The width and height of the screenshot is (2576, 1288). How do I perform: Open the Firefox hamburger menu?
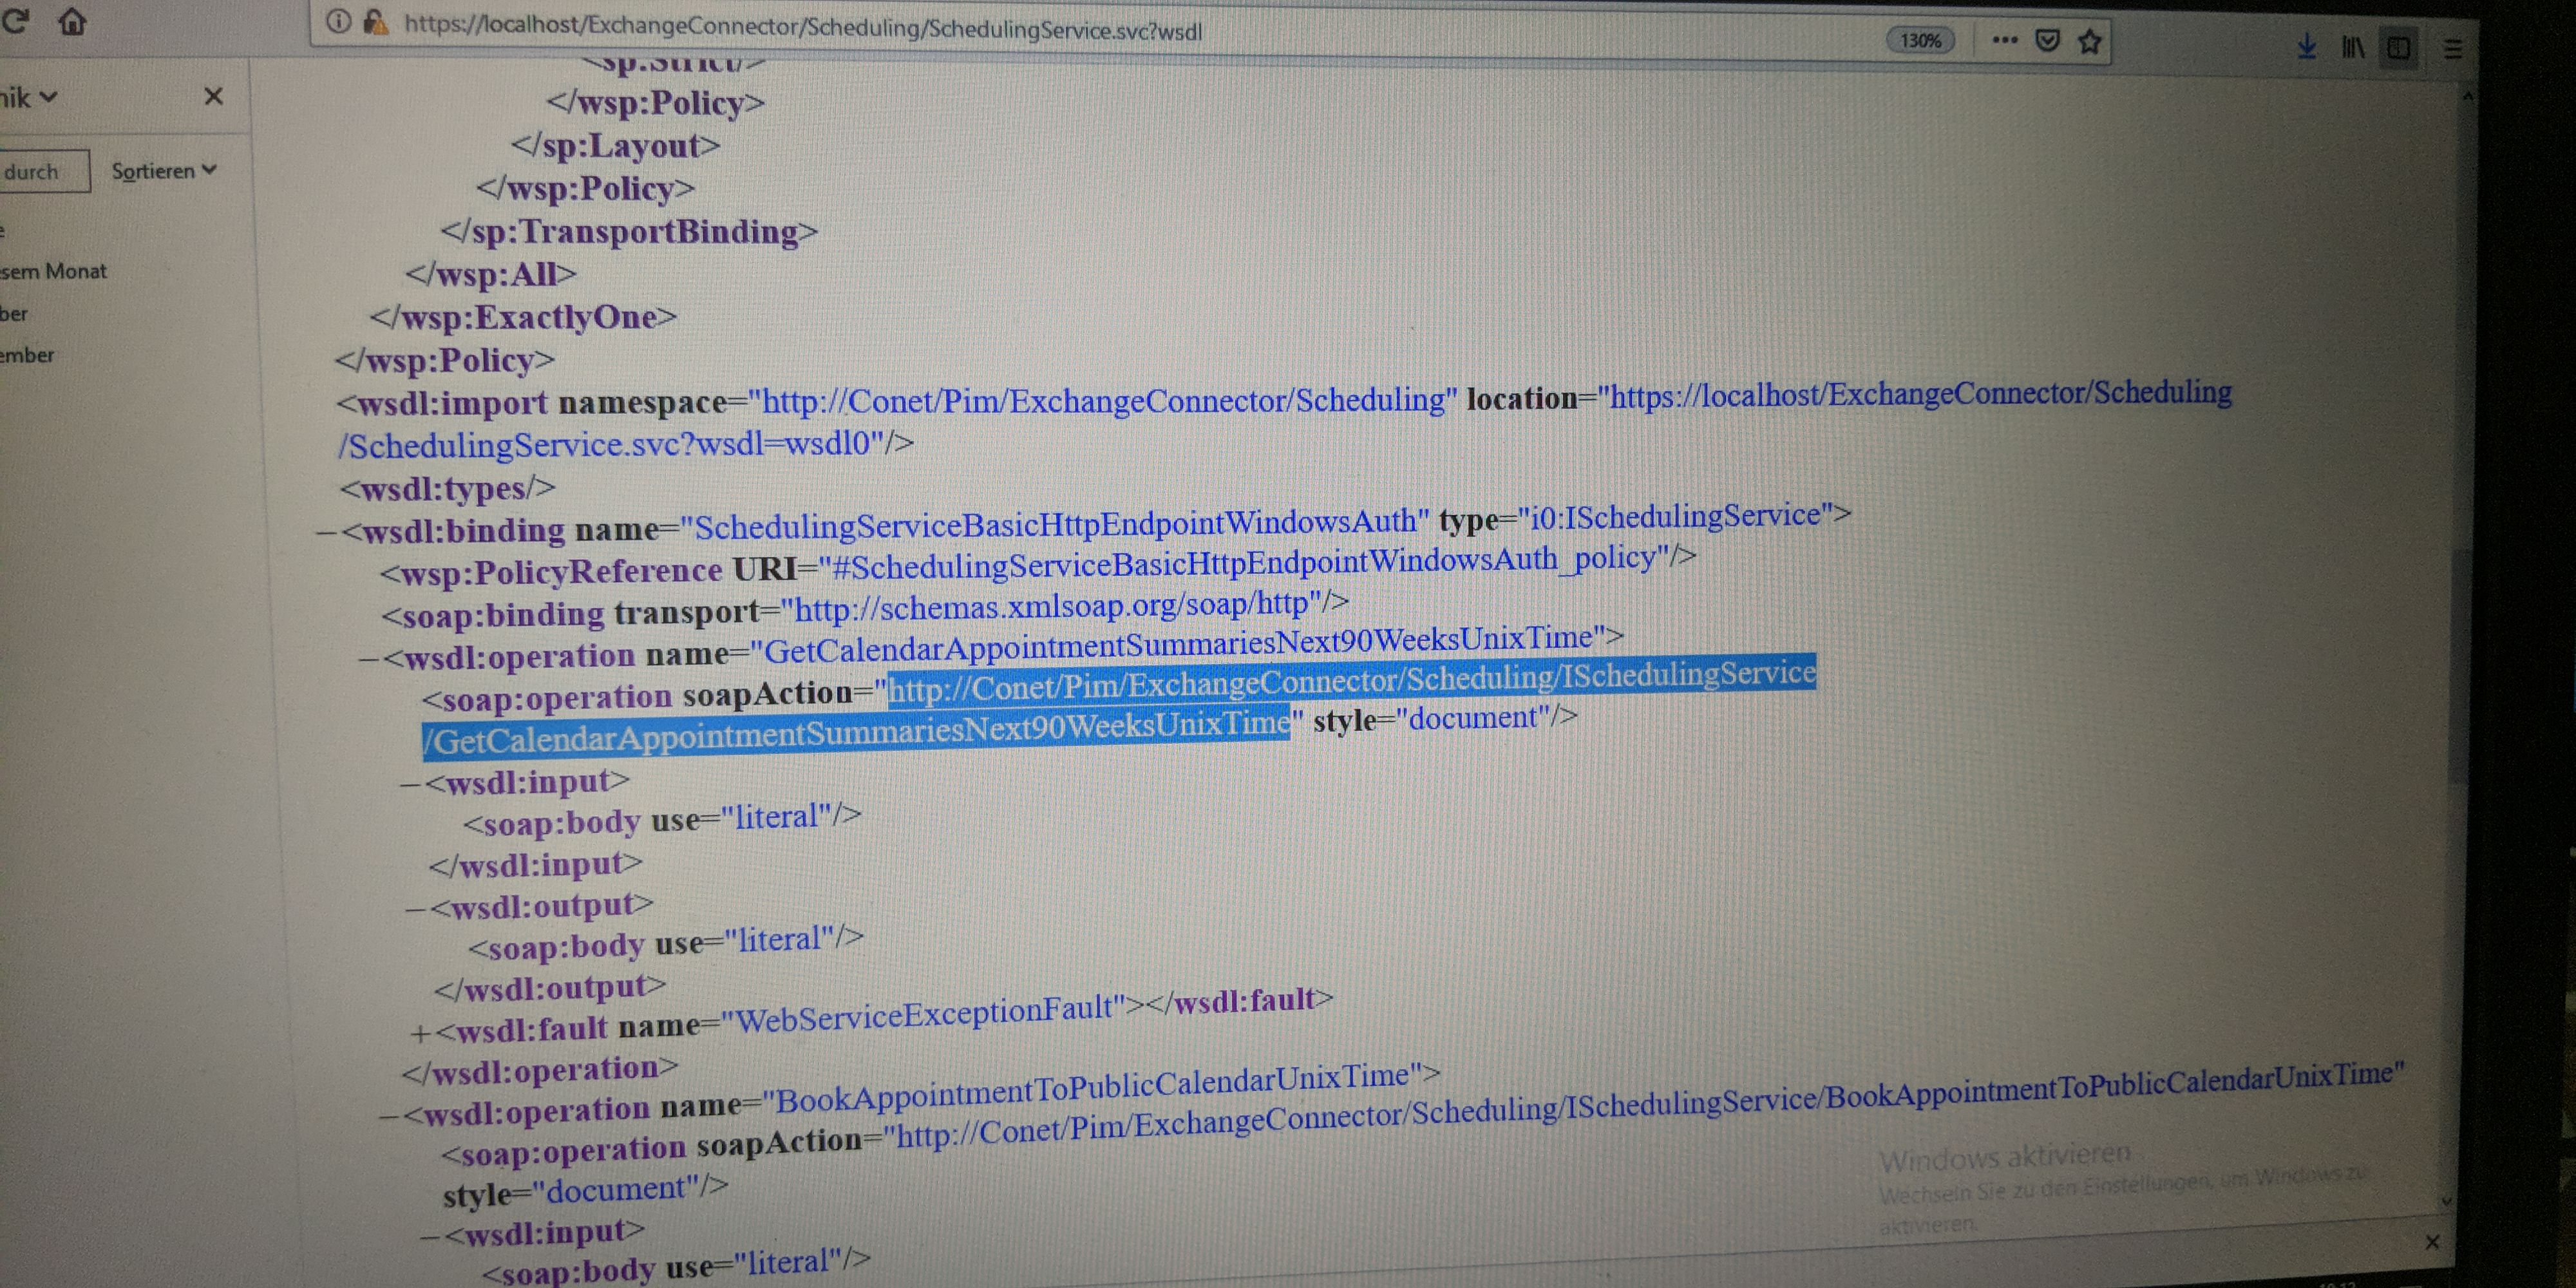pyautogui.click(x=2452, y=49)
